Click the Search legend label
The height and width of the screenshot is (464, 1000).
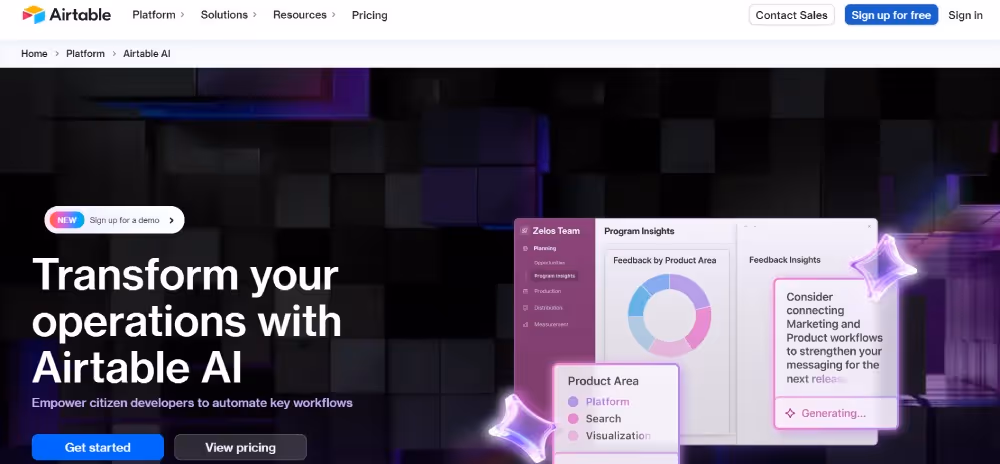tap(603, 419)
